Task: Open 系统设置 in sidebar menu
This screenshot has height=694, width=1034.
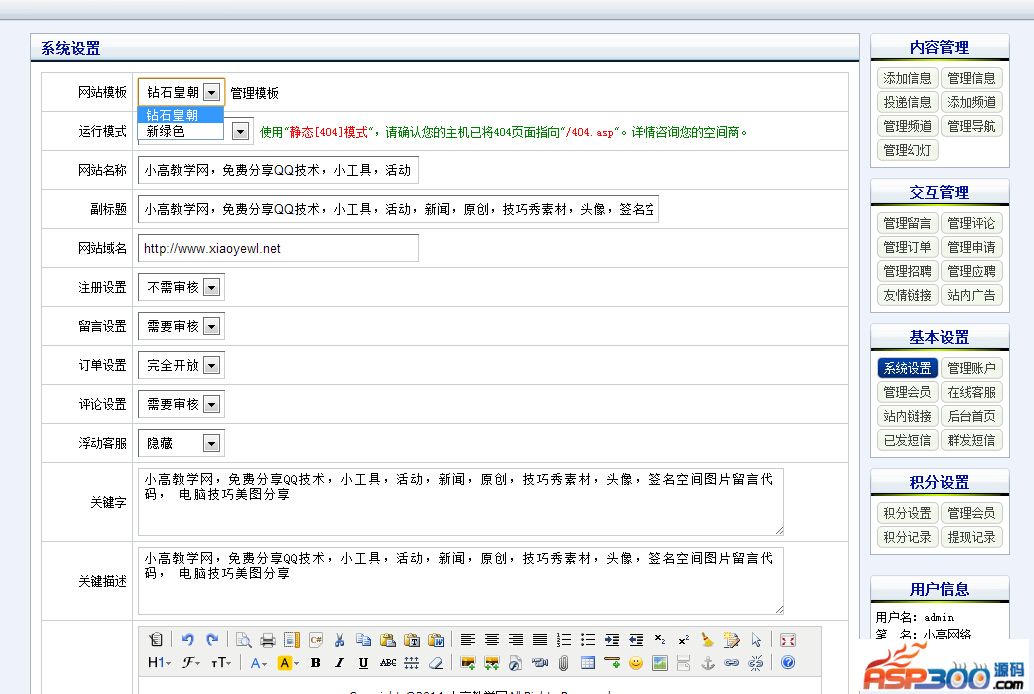Action: click(x=907, y=368)
